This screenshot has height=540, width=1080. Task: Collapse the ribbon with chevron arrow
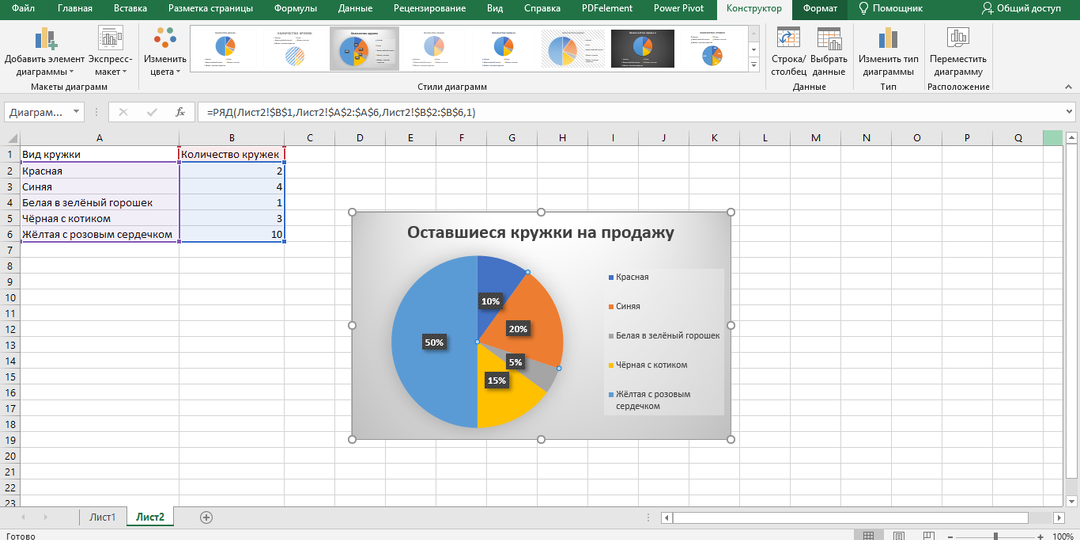[x=1069, y=86]
